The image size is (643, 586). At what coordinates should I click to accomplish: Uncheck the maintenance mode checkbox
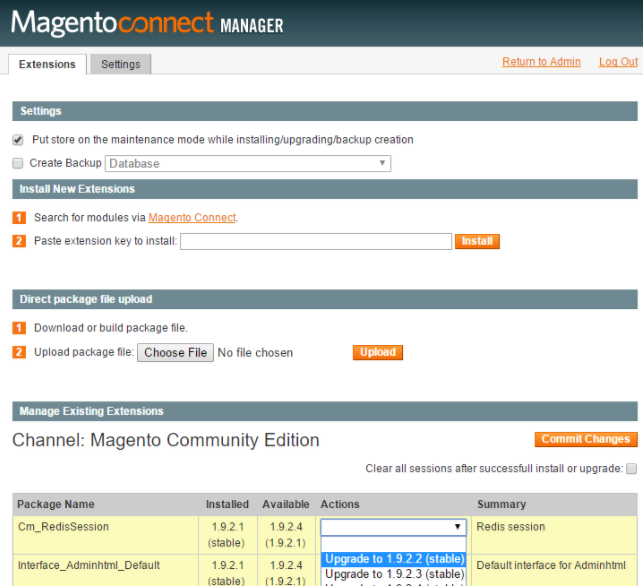(18, 140)
